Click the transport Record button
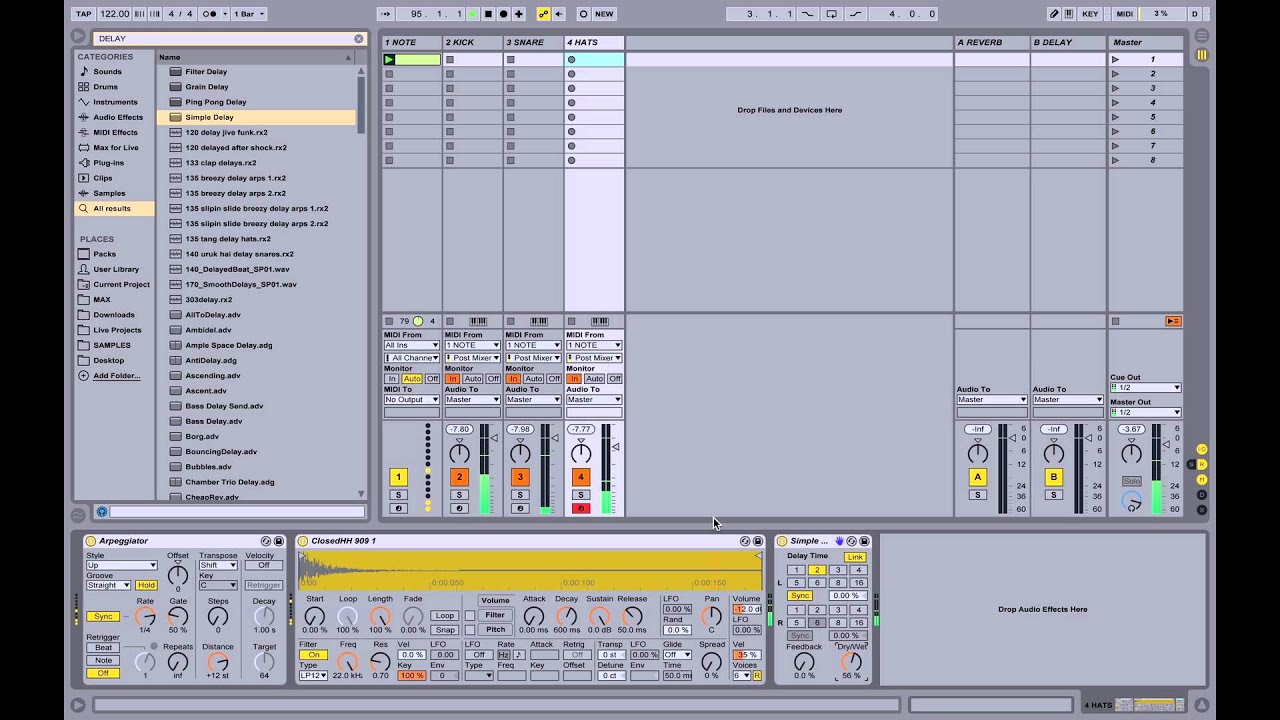The width and height of the screenshot is (1280, 720). click(503, 14)
